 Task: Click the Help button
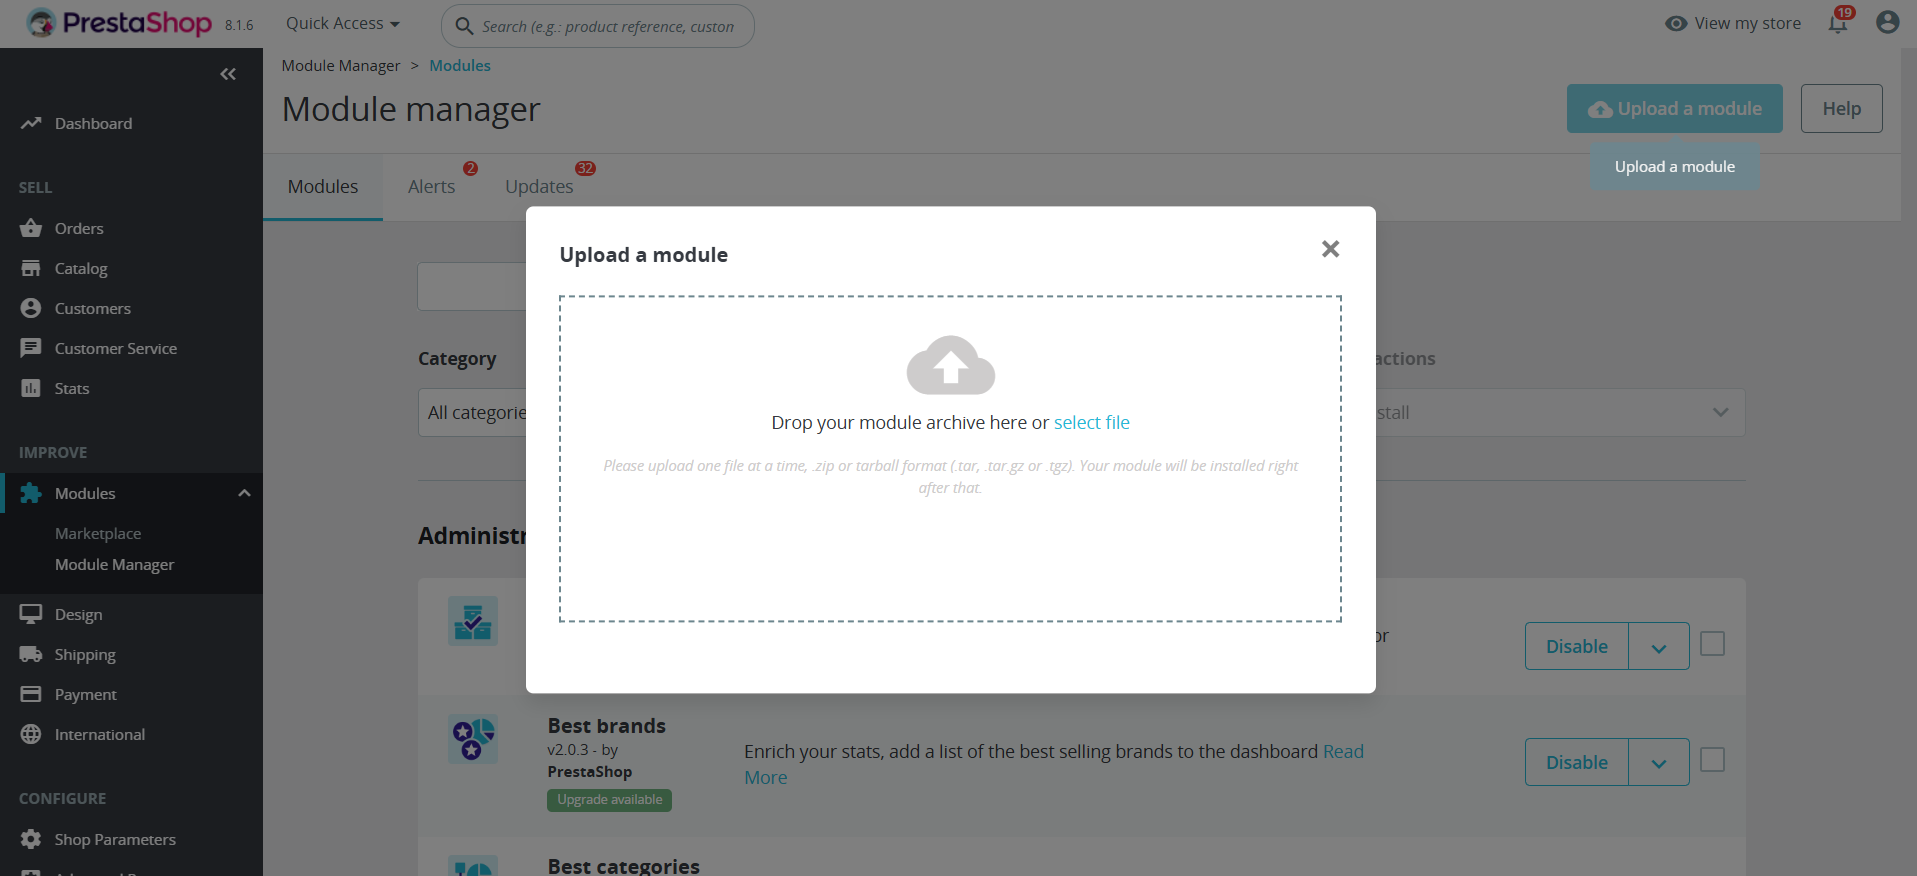coord(1841,109)
